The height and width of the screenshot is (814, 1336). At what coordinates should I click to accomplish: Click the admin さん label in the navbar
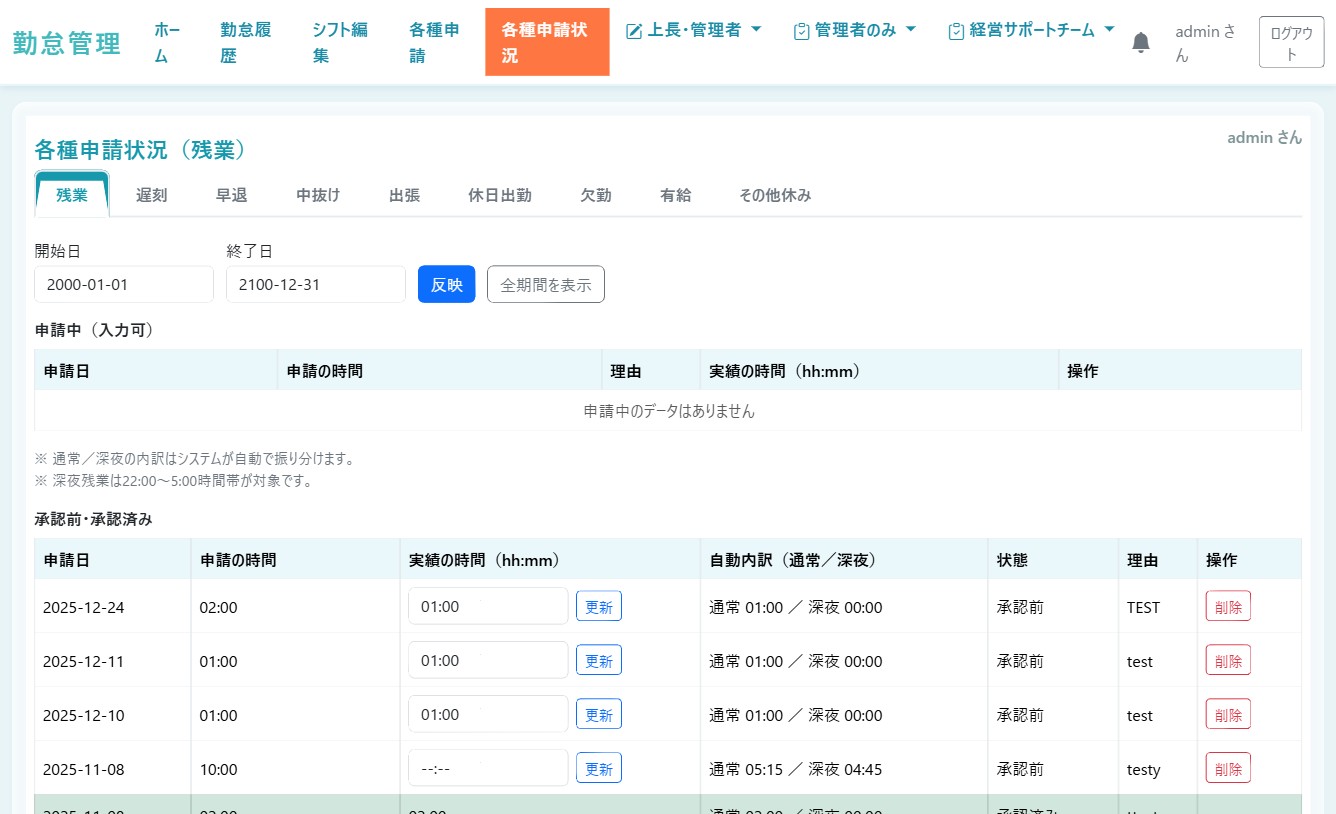(x=1205, y=43)
